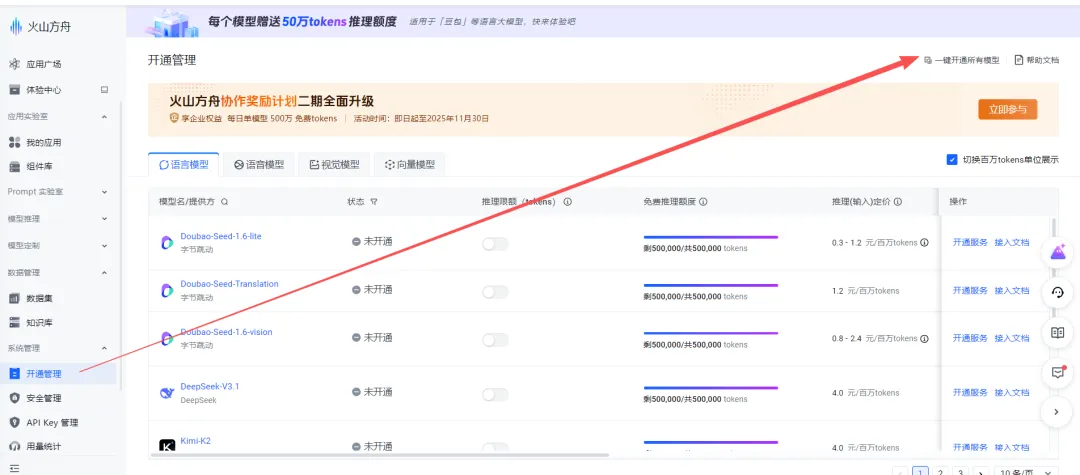Open documentation book floating icon
Viewport: 1080px width, 475px height.
click(x=1057, y=332)
